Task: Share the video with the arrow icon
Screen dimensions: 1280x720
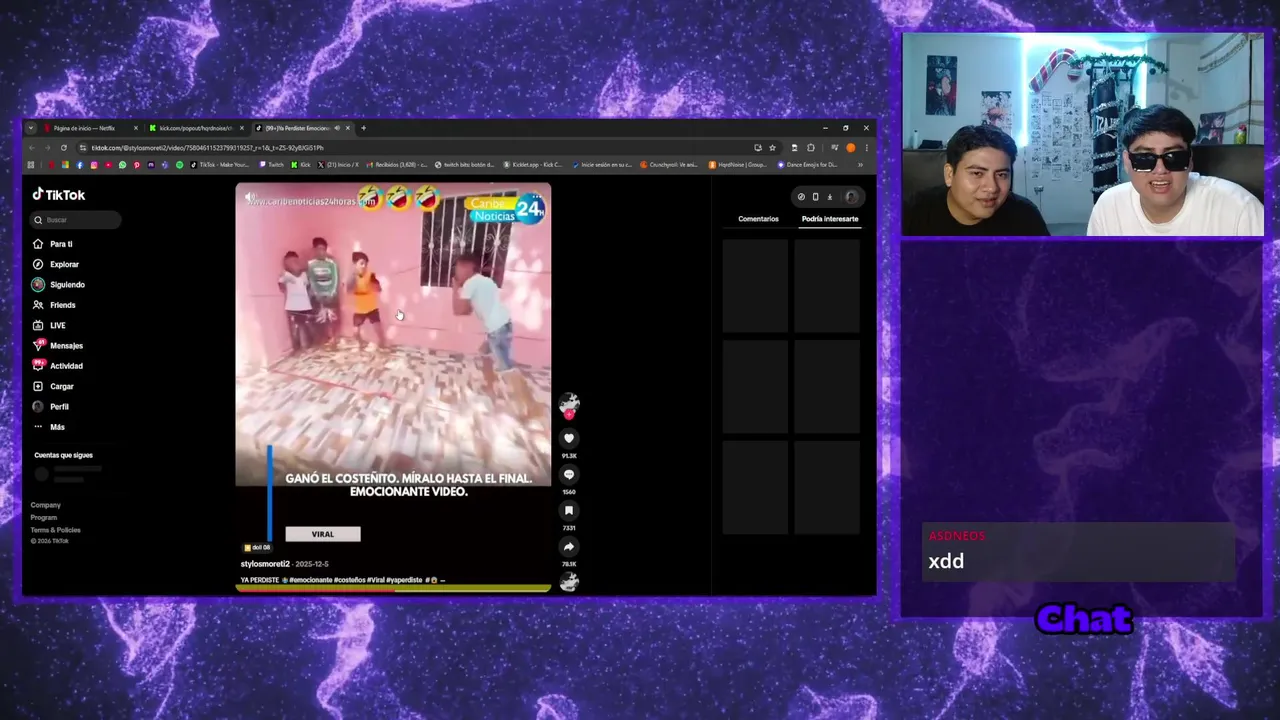Action: (569, 546)
